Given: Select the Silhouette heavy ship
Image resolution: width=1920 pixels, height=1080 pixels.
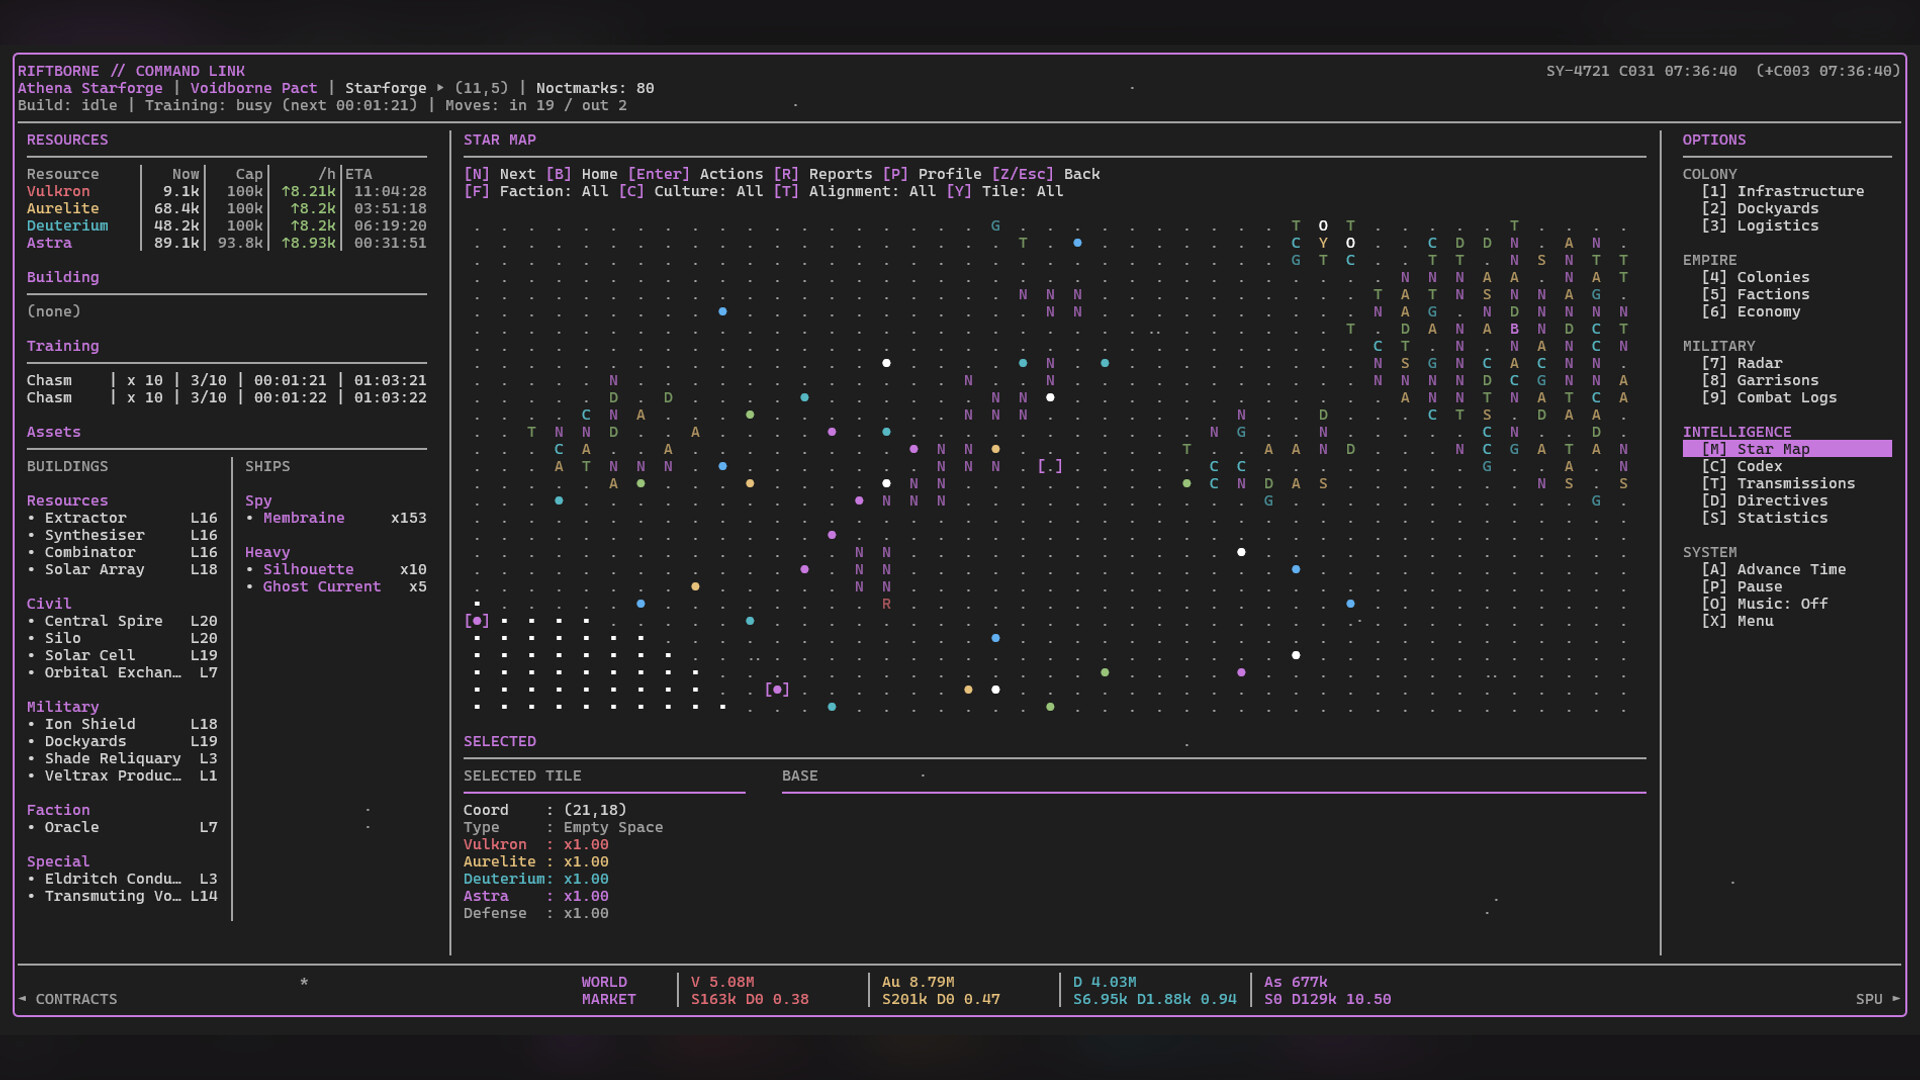Looking at the screenshot, I should tap(336, 569).
